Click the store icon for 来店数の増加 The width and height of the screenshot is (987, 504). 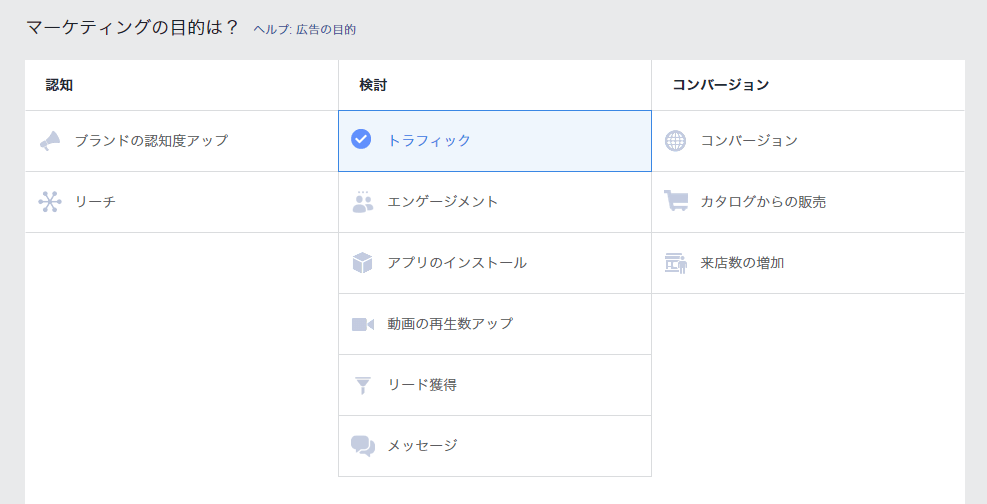675,263
